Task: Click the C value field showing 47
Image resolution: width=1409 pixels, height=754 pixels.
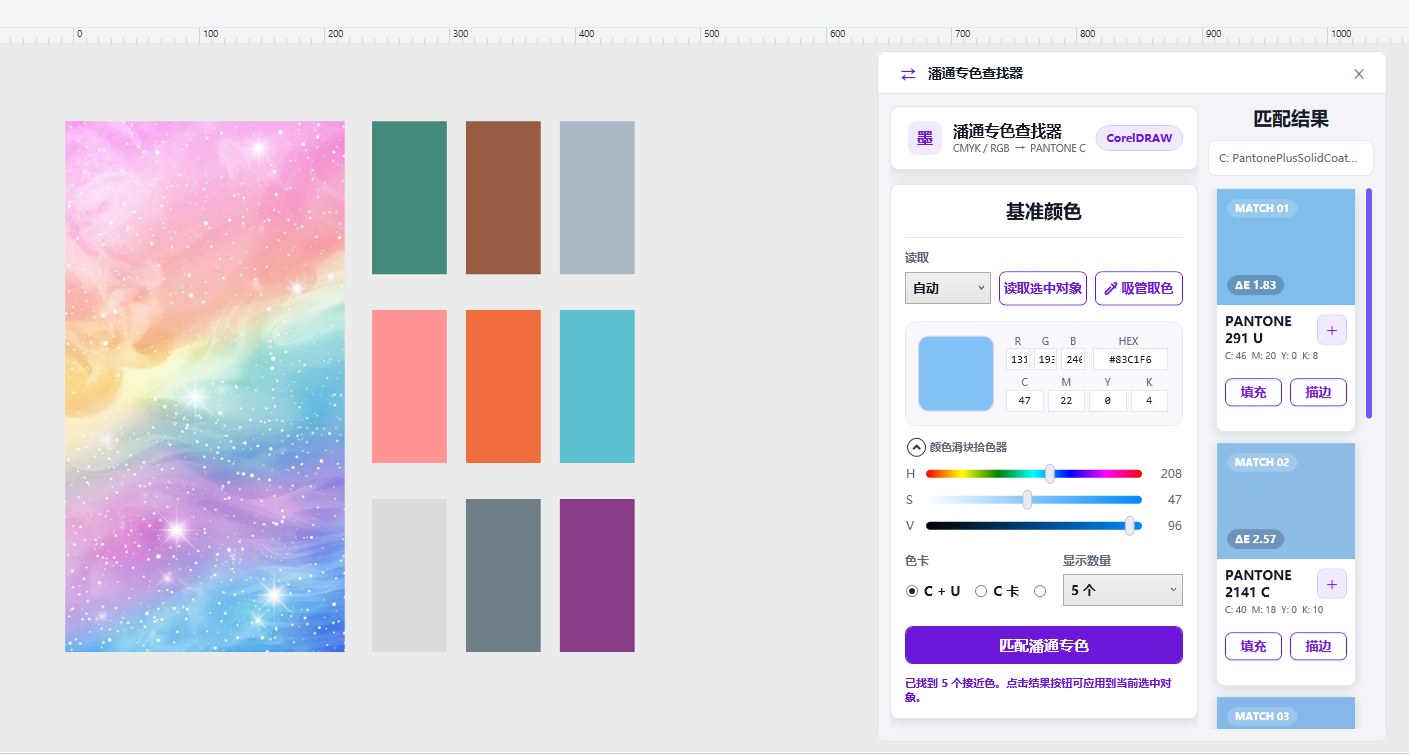Action: coord(1025,400)
